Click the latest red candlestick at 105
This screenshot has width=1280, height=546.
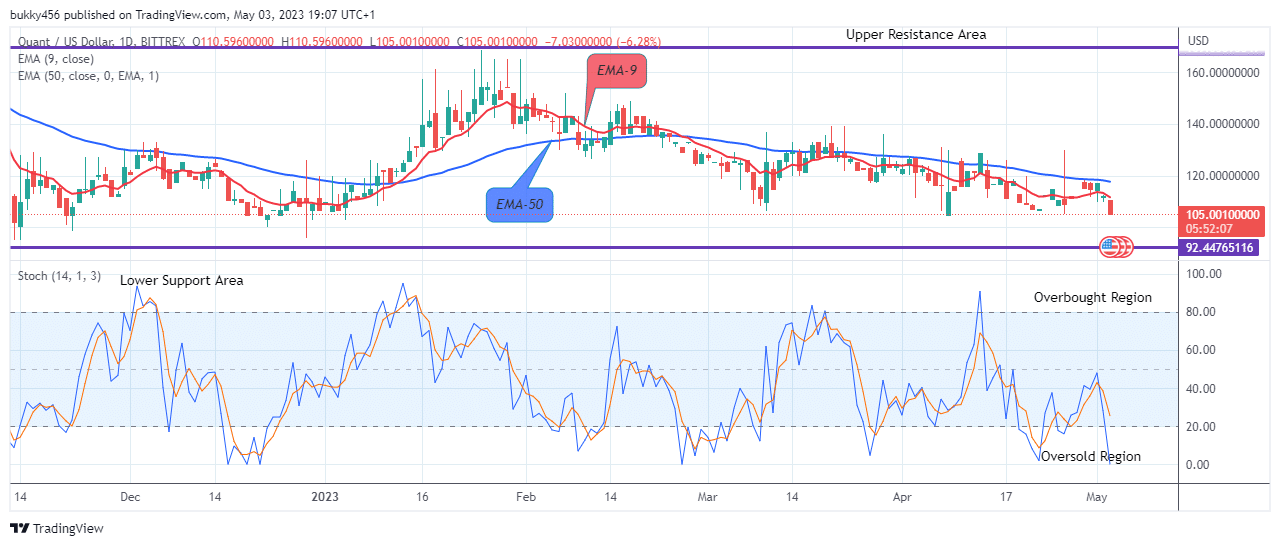(x=1113, y=206)
